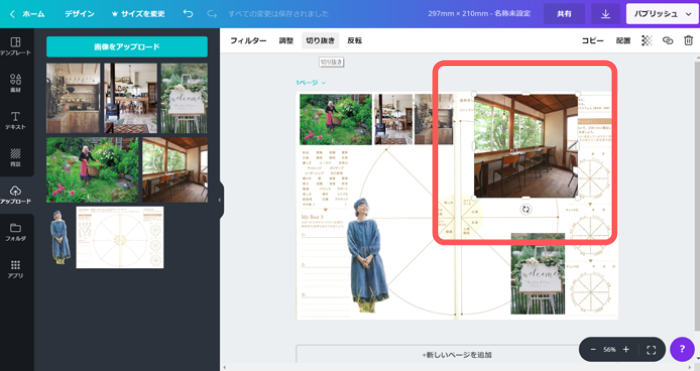The width and height of the screenshot is (700, 371).
Task: Open the フォルダ folder panel
Action: (x=15, y=232)
